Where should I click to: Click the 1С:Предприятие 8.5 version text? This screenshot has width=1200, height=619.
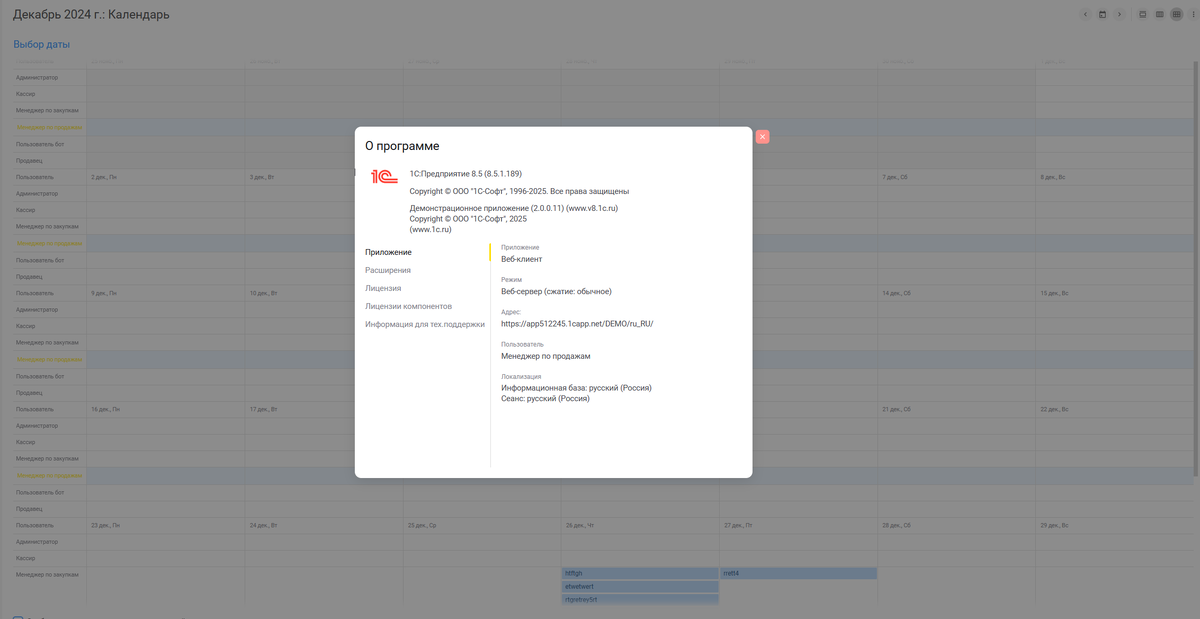click(466, 173)
